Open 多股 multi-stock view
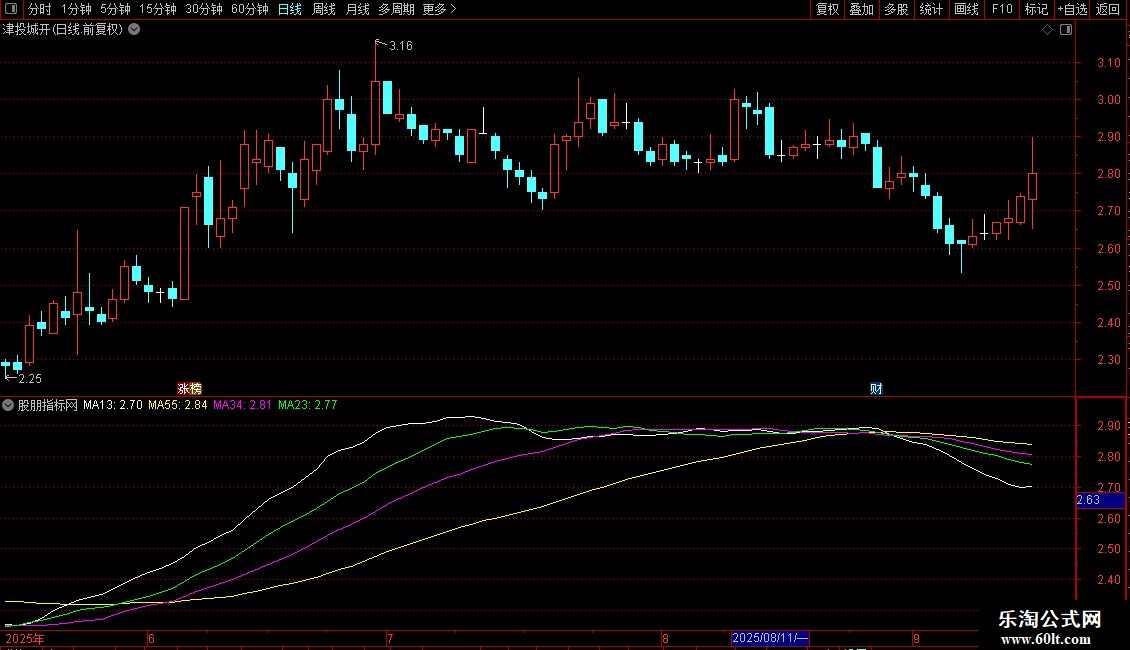The height and width of the screenshot is (650, 1130). pyautogui.click(x=896, y=9)
